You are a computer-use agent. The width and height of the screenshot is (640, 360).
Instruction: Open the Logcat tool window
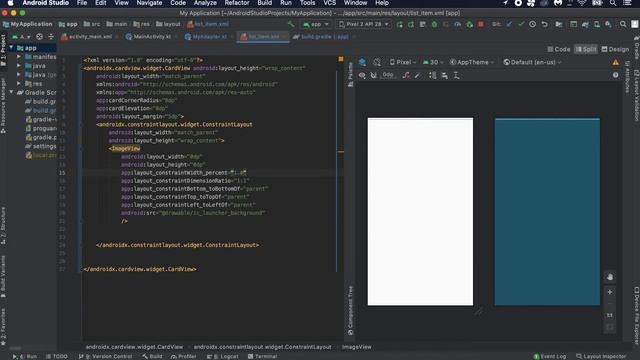coord(223,356)
